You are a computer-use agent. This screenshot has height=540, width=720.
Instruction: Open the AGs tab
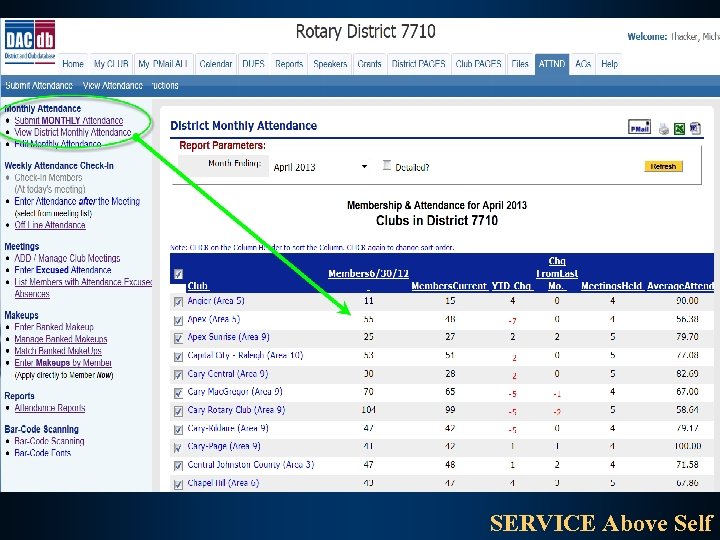point(583,64)
